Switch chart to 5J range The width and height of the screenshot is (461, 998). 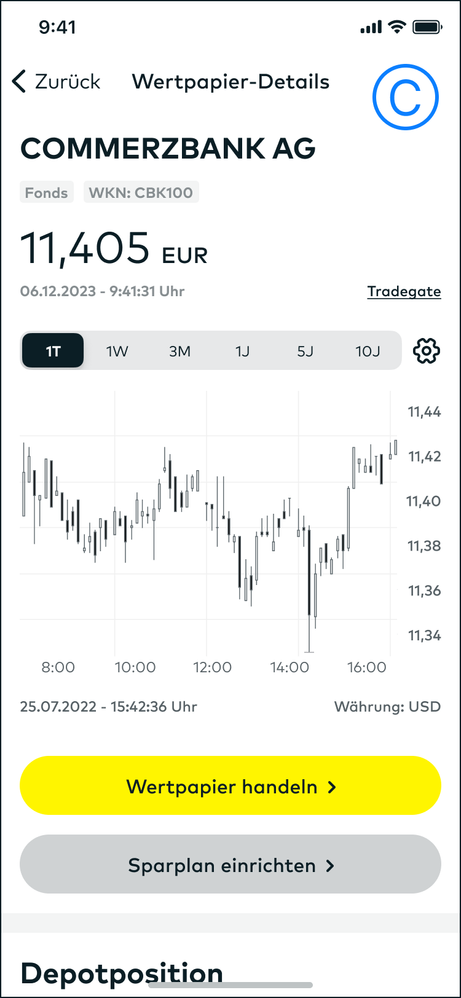pos(304,351)
